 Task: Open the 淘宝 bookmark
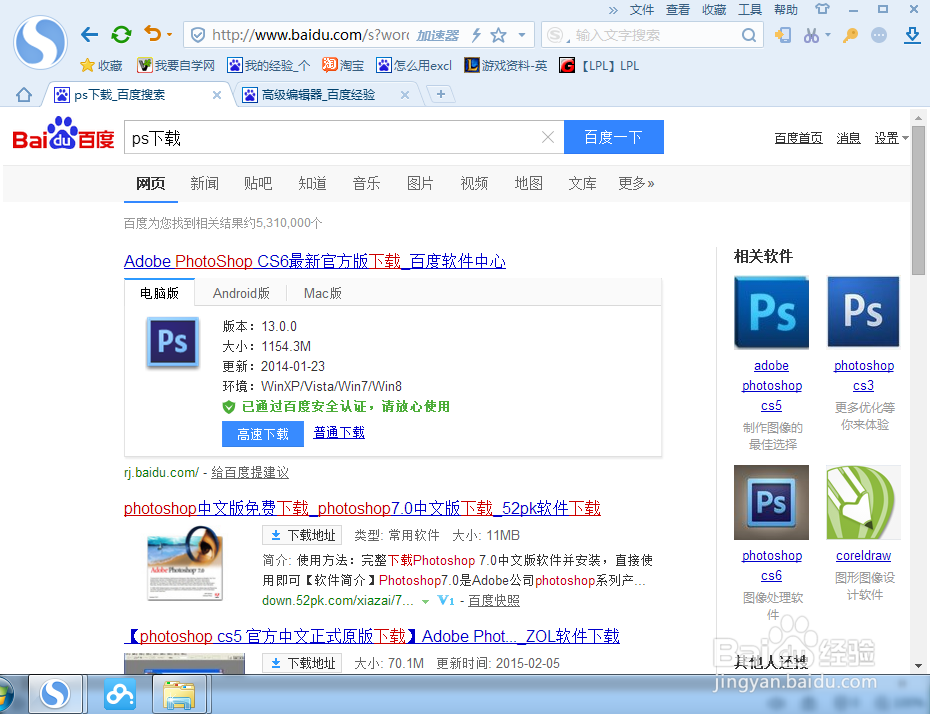[343, 65]
